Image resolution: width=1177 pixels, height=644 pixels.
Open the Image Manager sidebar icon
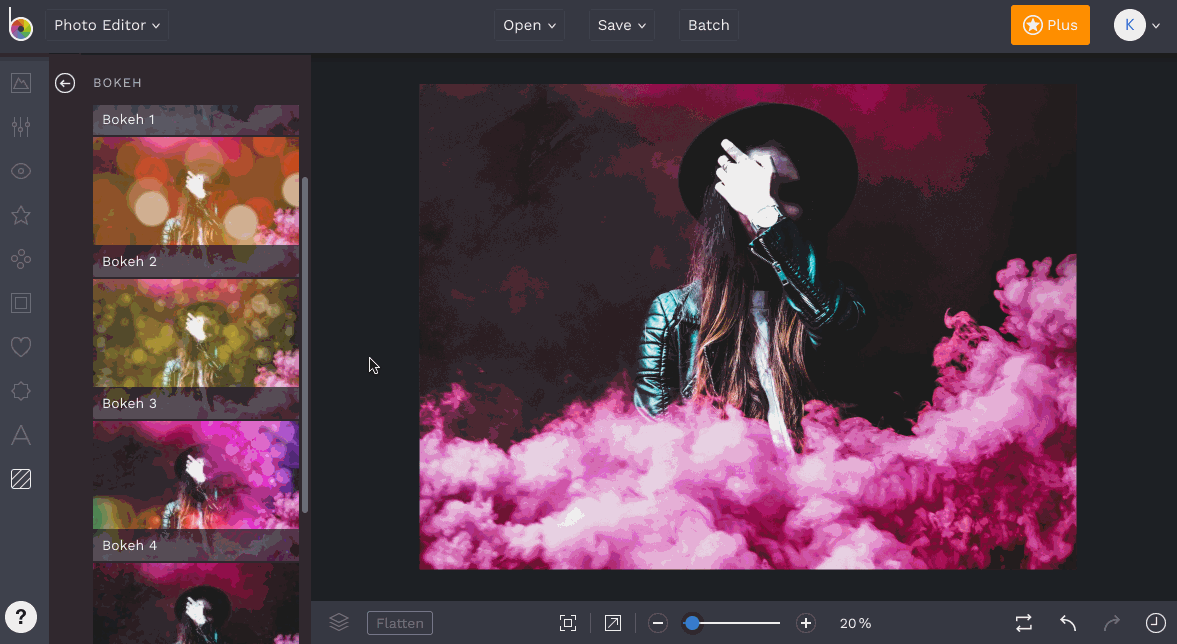point(21,83)
